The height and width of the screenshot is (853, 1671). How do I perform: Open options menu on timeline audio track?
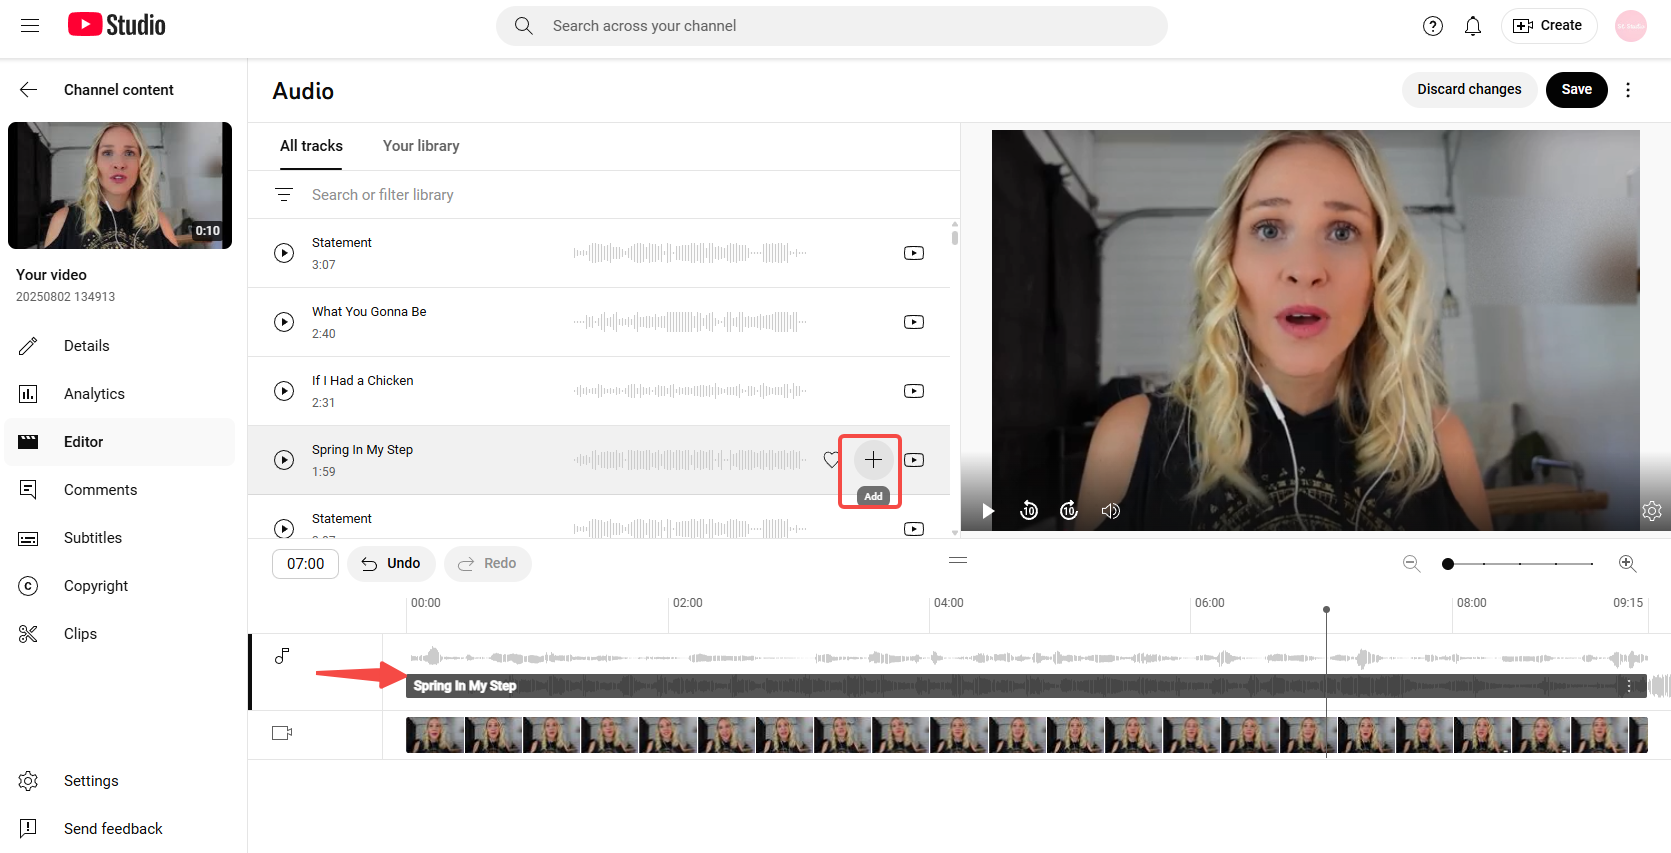1629,686
